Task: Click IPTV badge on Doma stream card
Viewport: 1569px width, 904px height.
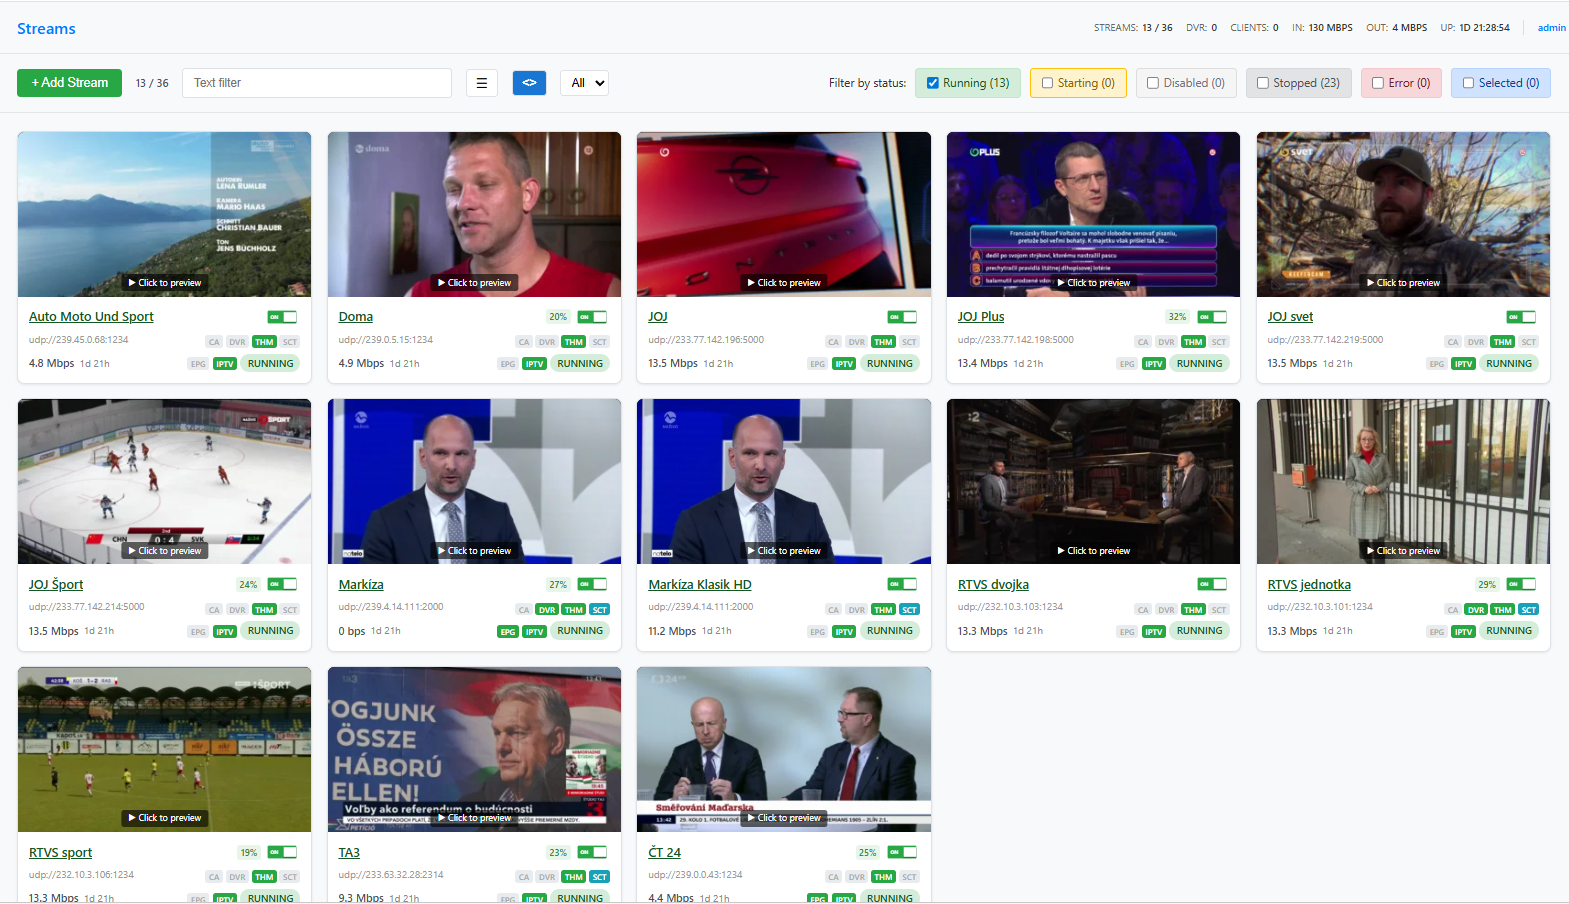Action: coord(535,364)
